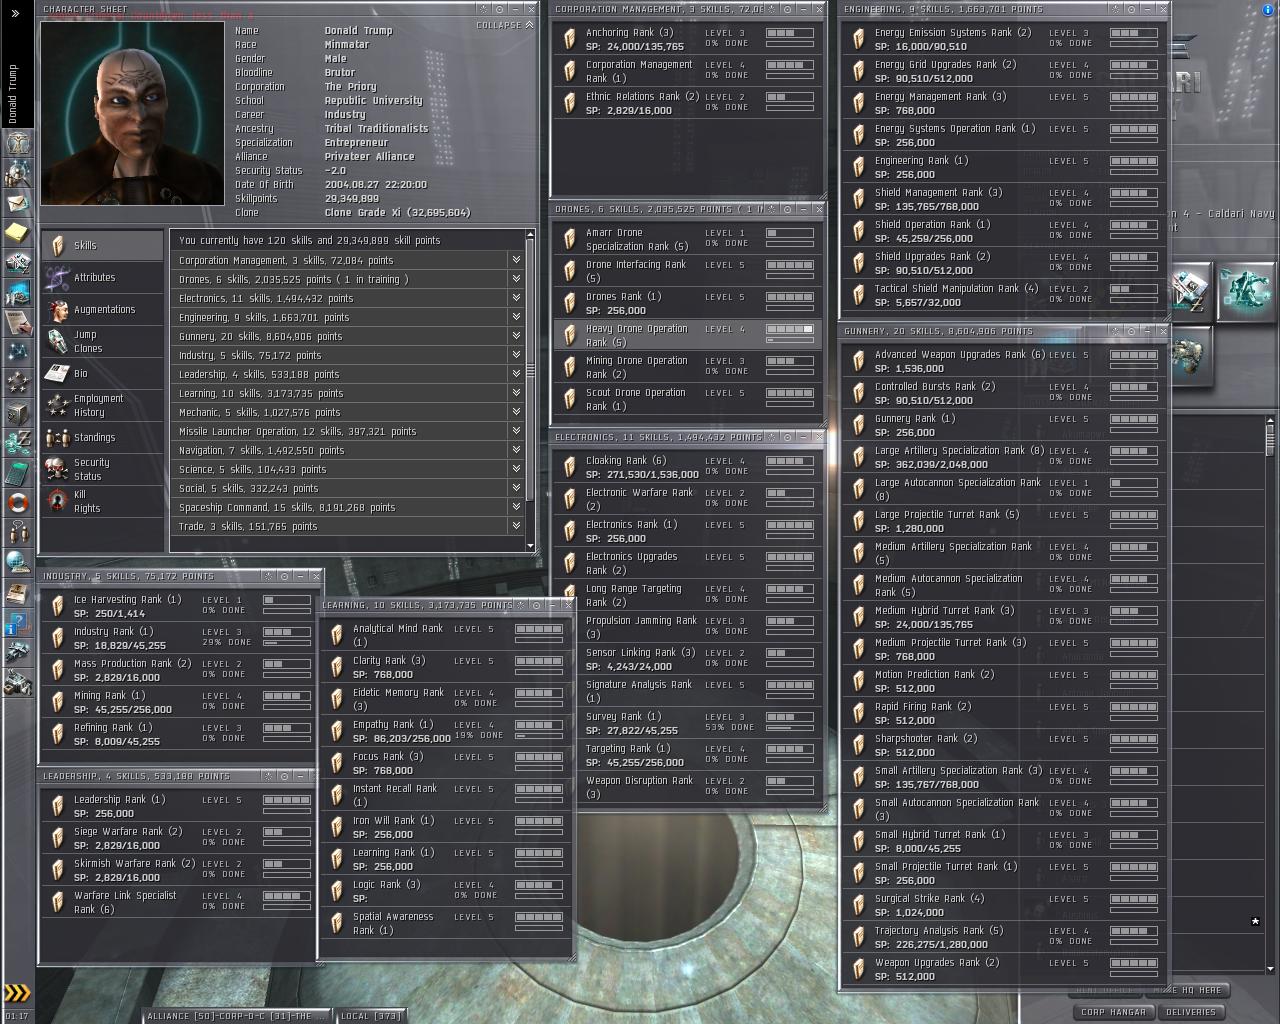Open the Jump Clones tab
The width and height of the screenshot is (1280, 1024).
click(x=102, y=341)
